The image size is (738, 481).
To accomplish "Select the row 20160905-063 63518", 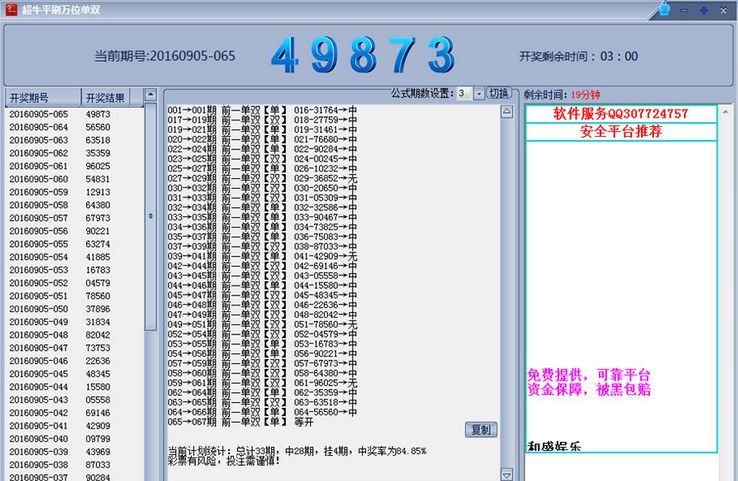I will (74, 140).
